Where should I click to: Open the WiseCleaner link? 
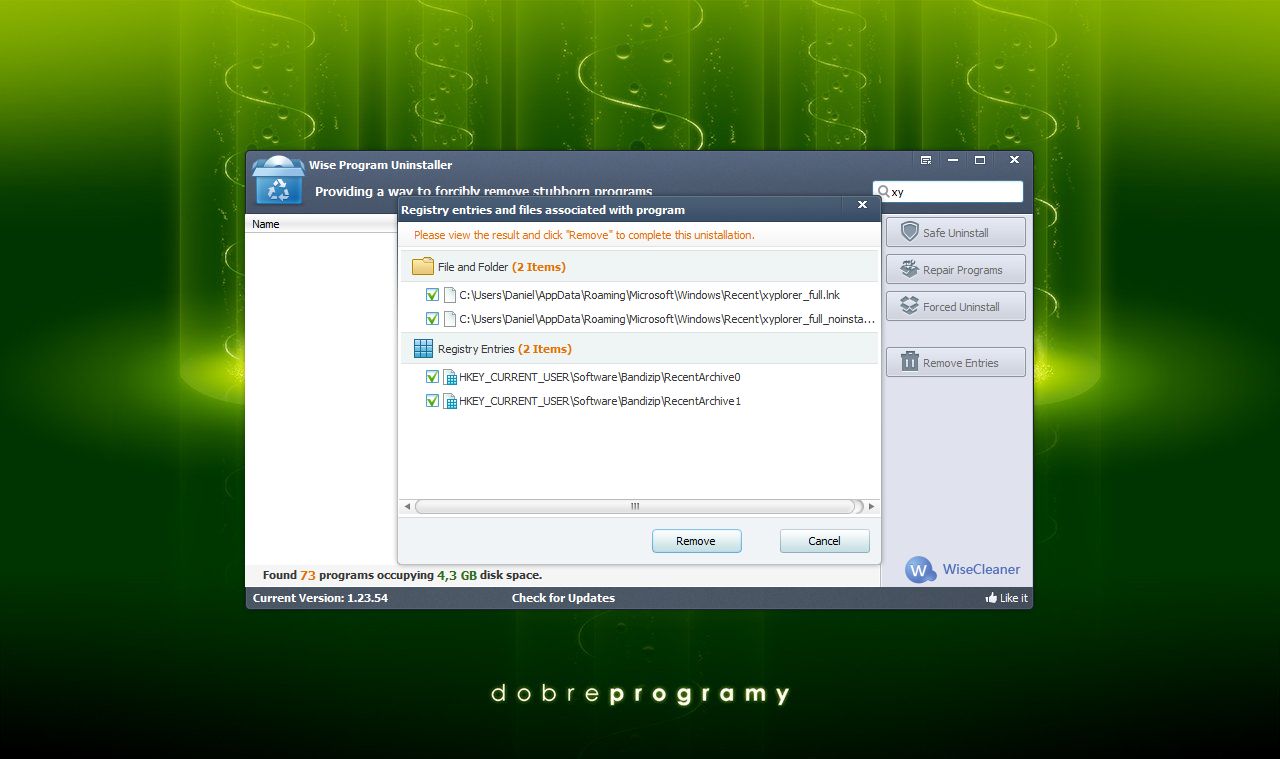[981, 569]
